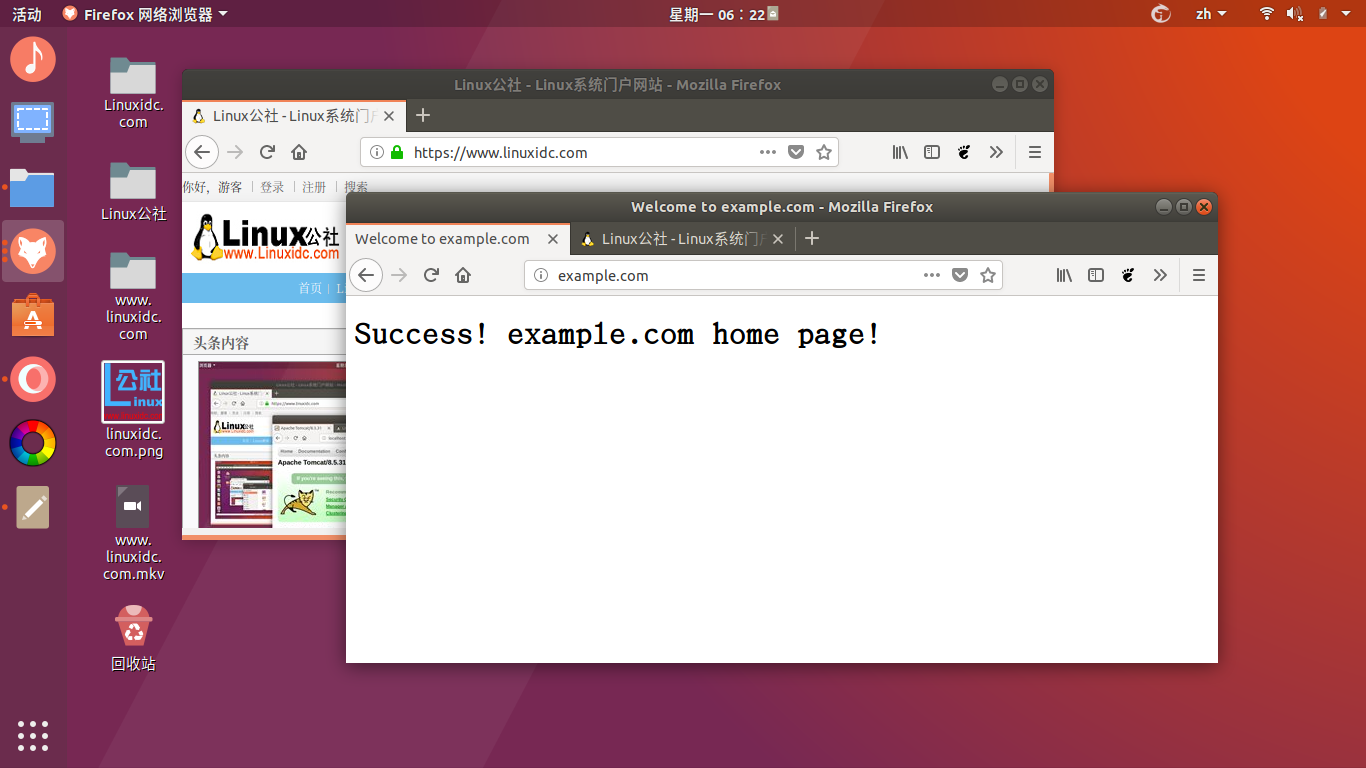Open the hamburger menu in Firefox
The width and height of the screenshot is (1366, 768).
pyautogui.click(x=1198, y=275)
